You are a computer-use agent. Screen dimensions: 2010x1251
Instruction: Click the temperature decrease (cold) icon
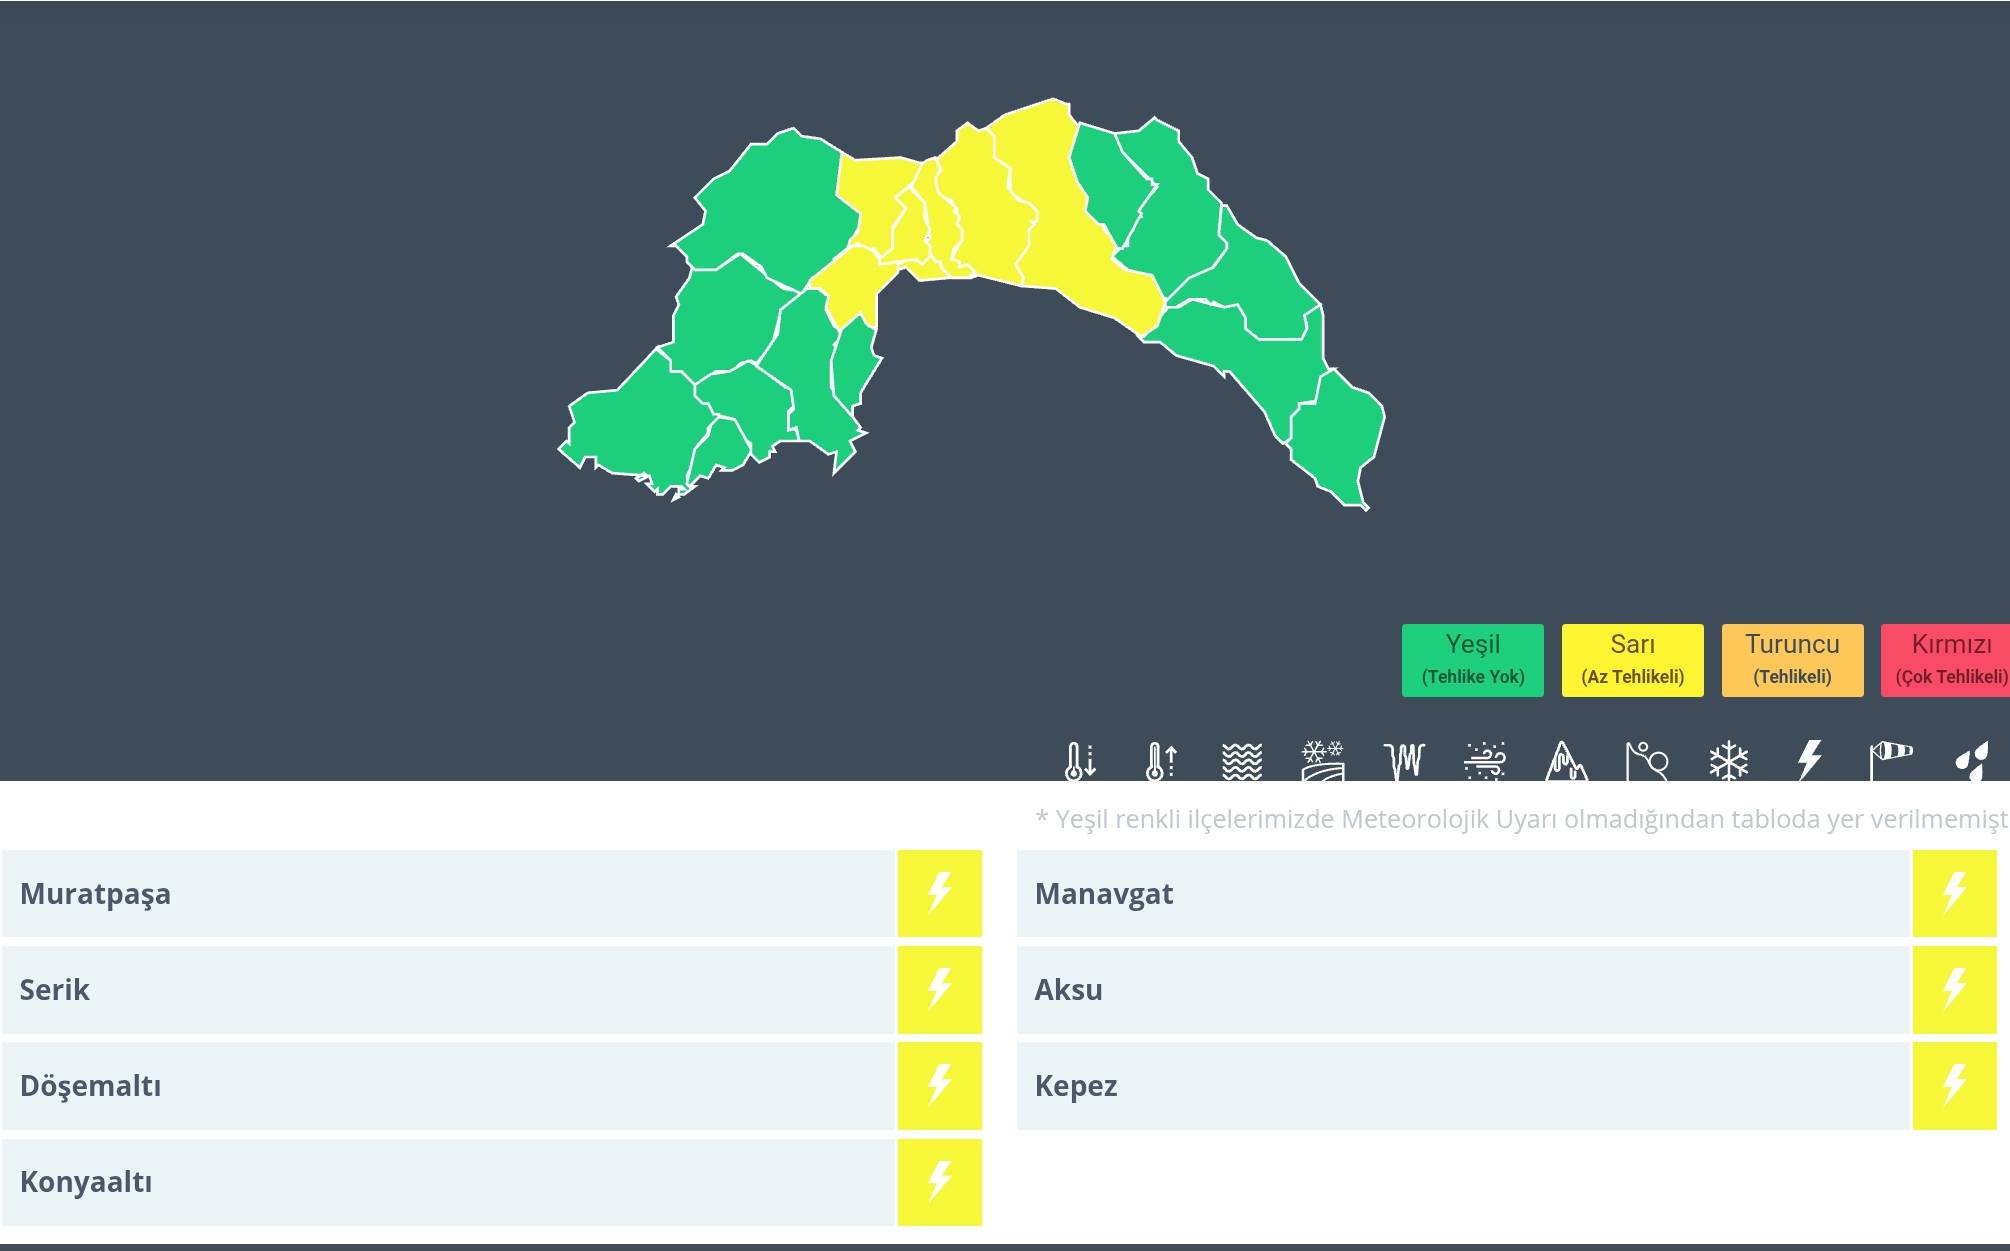tap(1080, 760)
